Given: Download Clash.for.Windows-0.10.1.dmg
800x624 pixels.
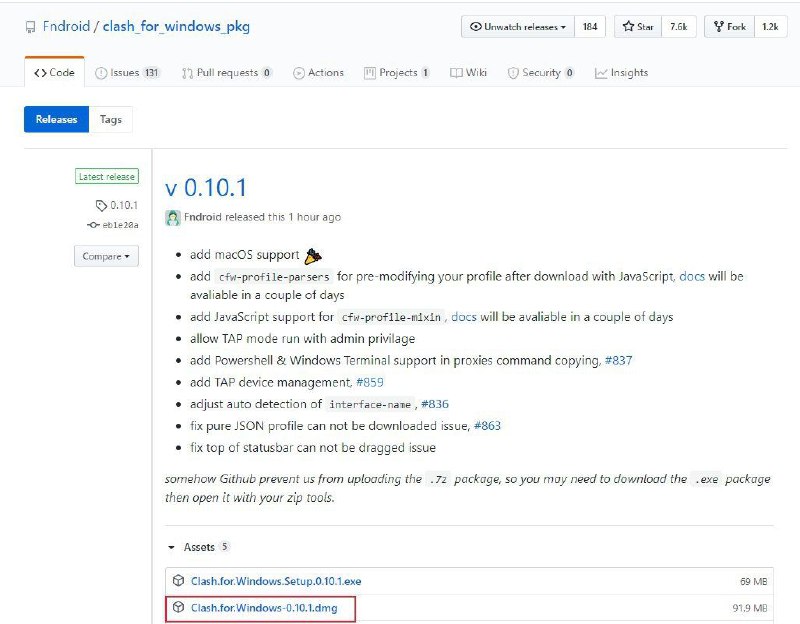Looking at the screenshot, I should coord(270,608).
